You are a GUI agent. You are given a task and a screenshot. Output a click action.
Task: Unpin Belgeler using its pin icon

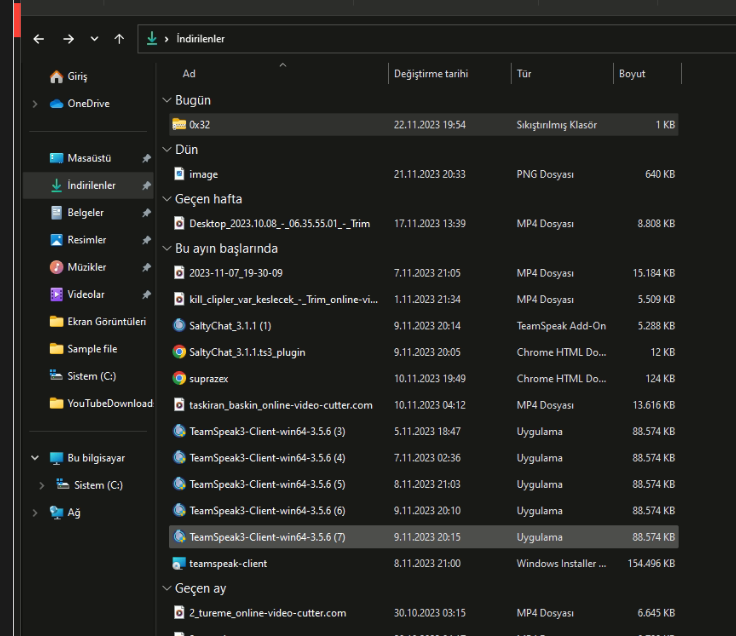coord(146,213)
